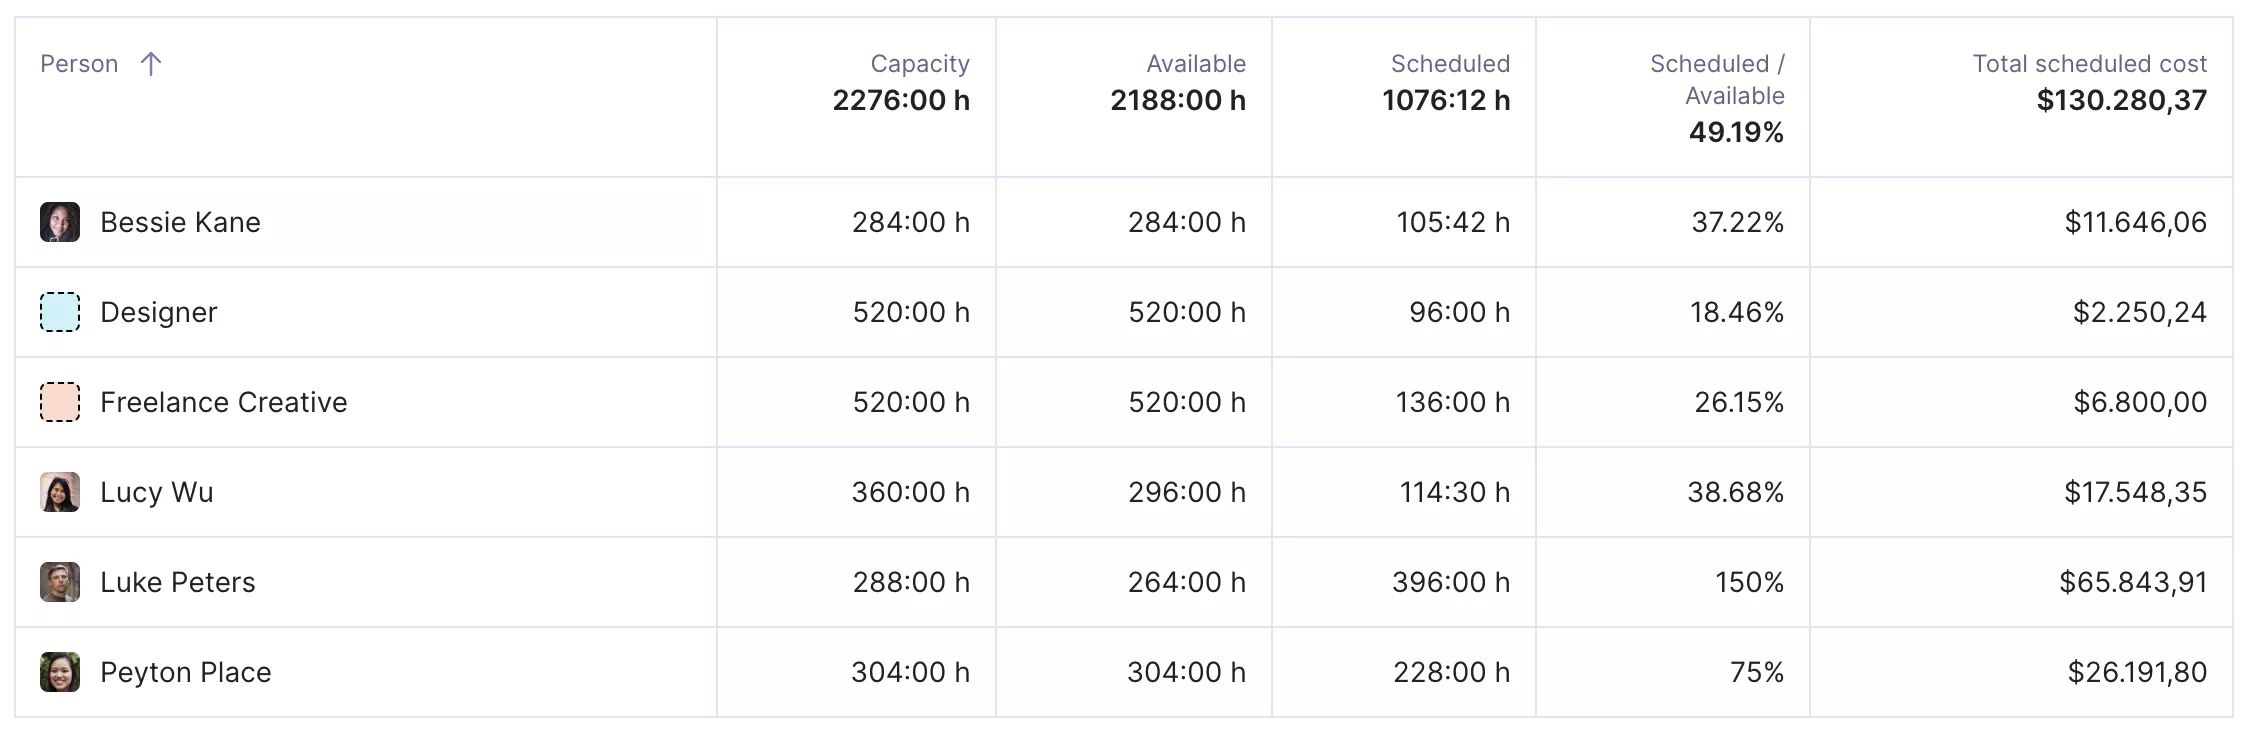Open Peyton Place's avatar photo
Viewport: 2262px width, 754px height.
point(60,672)
